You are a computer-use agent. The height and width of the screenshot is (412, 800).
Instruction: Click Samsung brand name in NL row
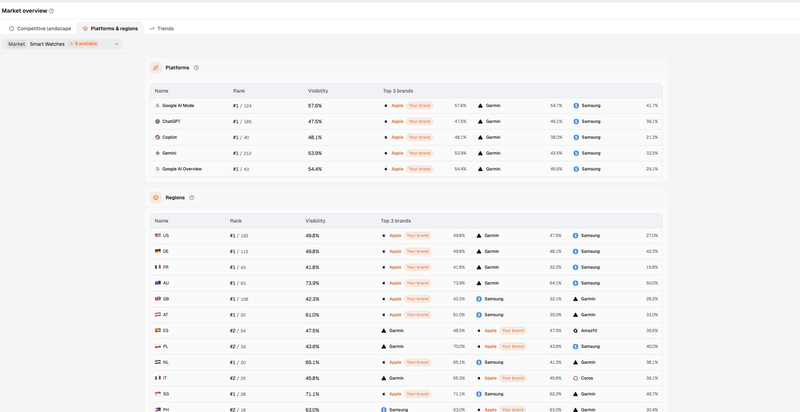click(493, 362)
